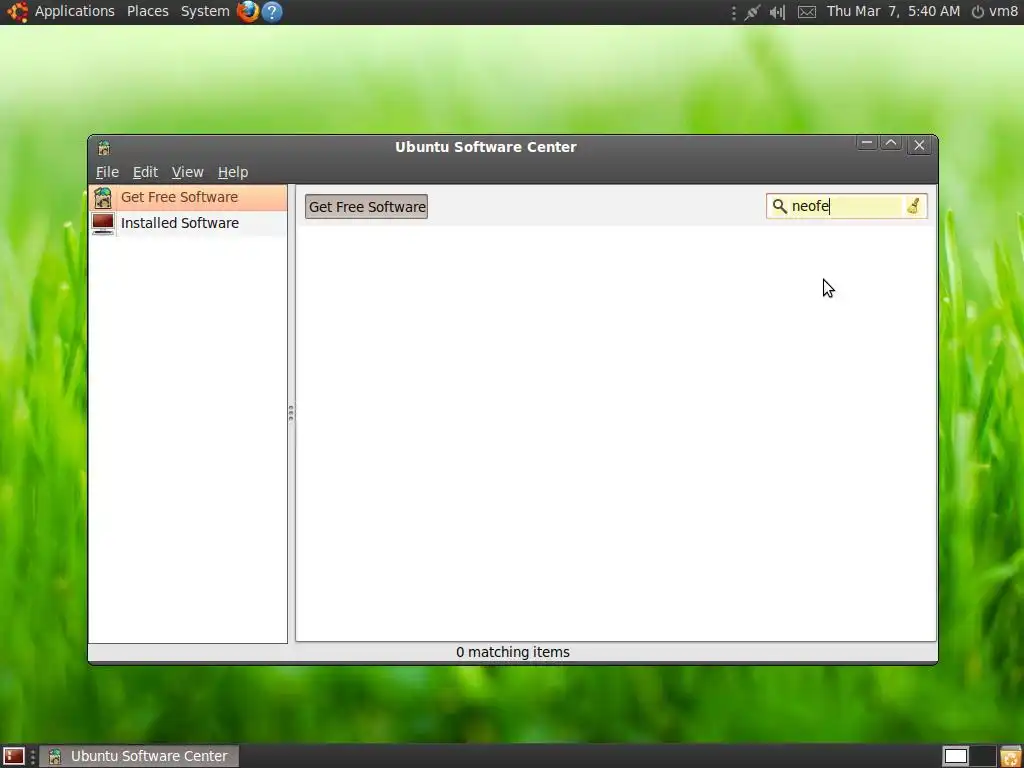Click the '0 matching items' status text

point(513,652)
